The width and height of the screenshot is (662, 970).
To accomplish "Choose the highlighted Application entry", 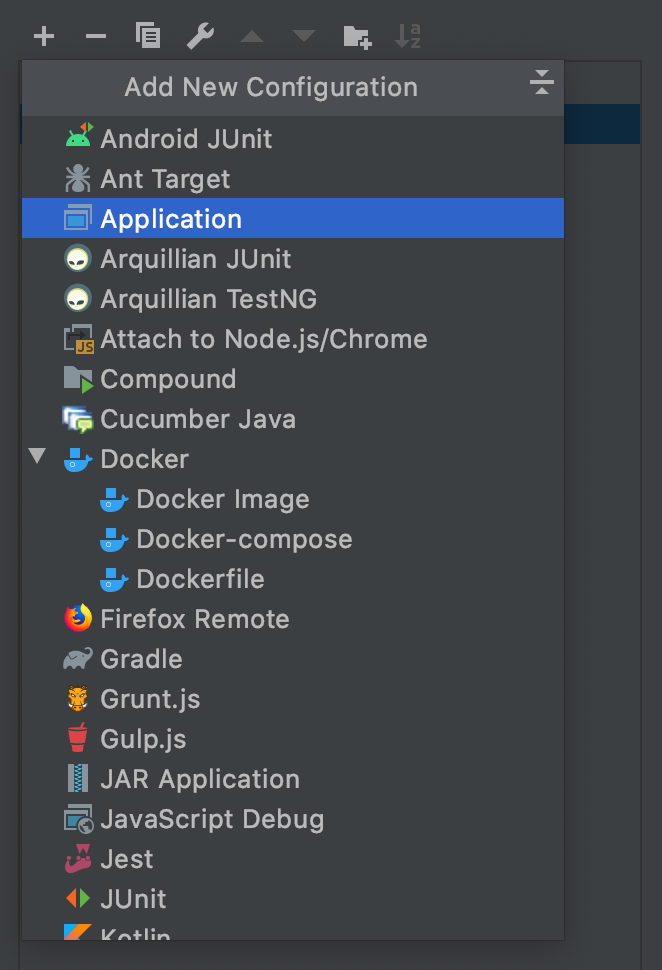I will point(293,218).
